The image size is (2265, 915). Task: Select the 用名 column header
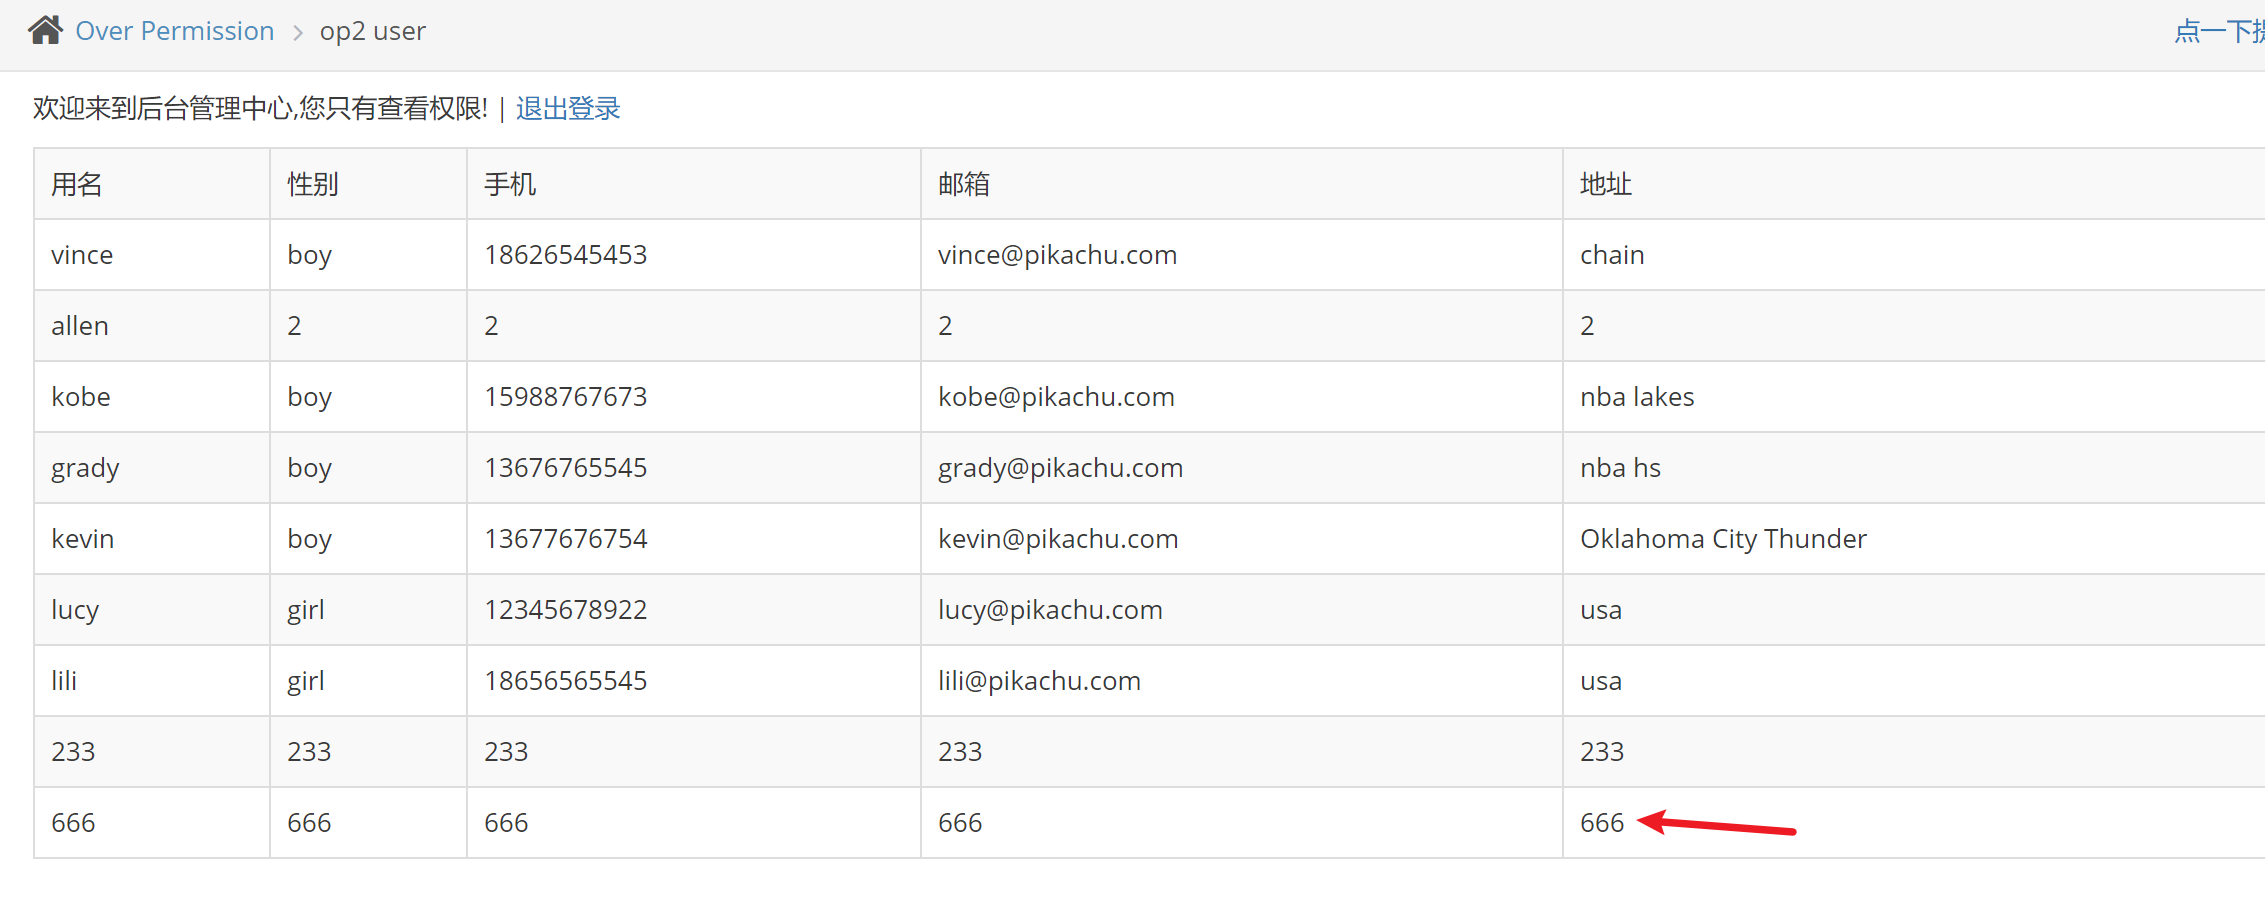pyautogui.click(x=77, y=184)
